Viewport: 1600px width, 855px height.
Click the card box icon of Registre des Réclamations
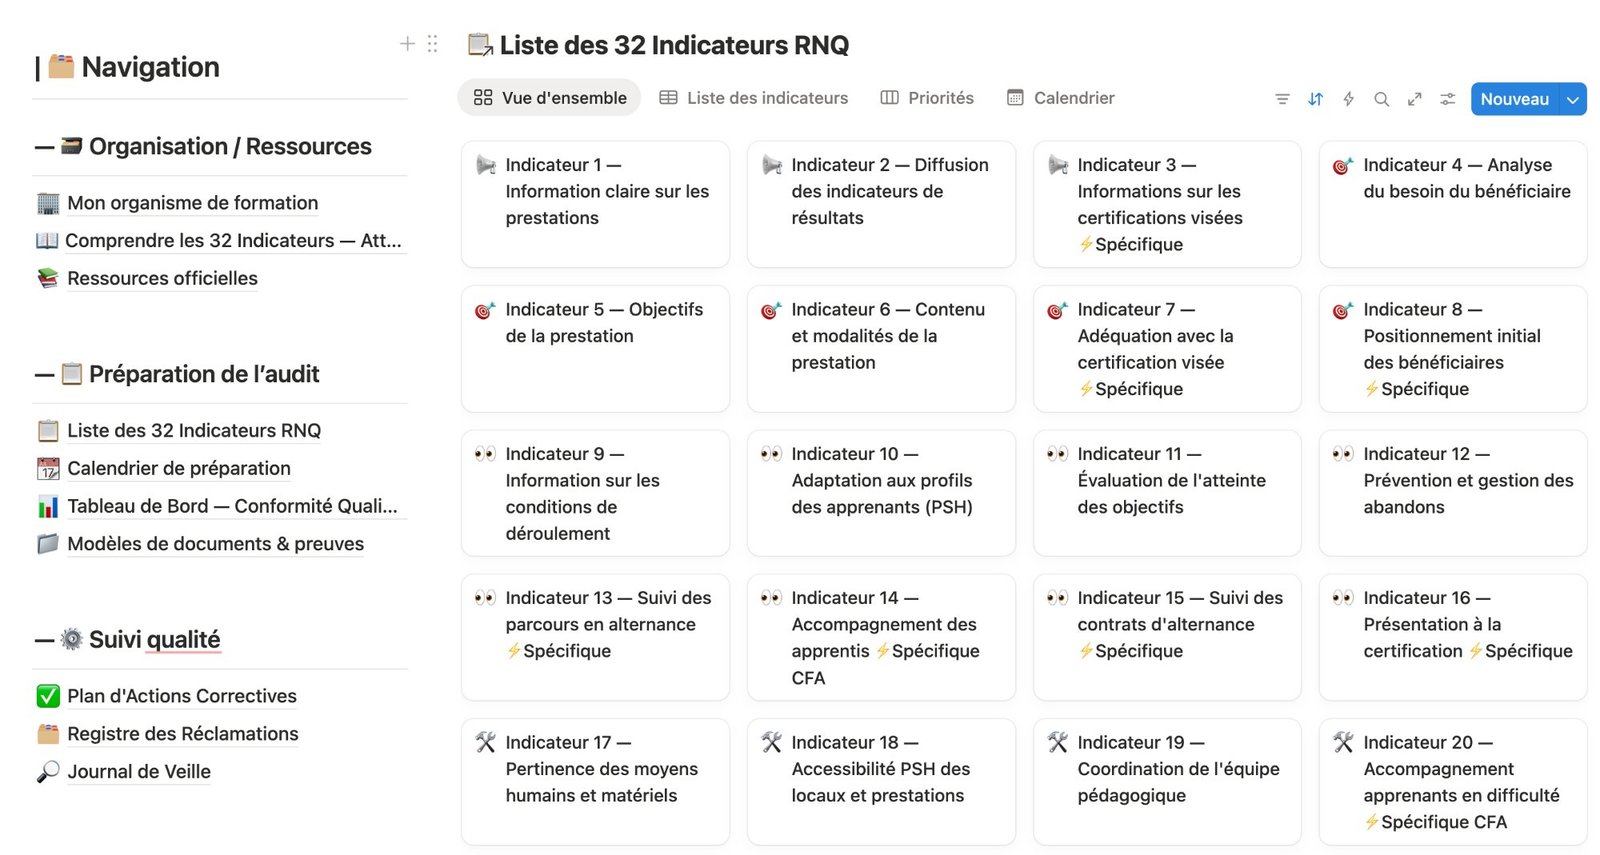click(48, 734)
